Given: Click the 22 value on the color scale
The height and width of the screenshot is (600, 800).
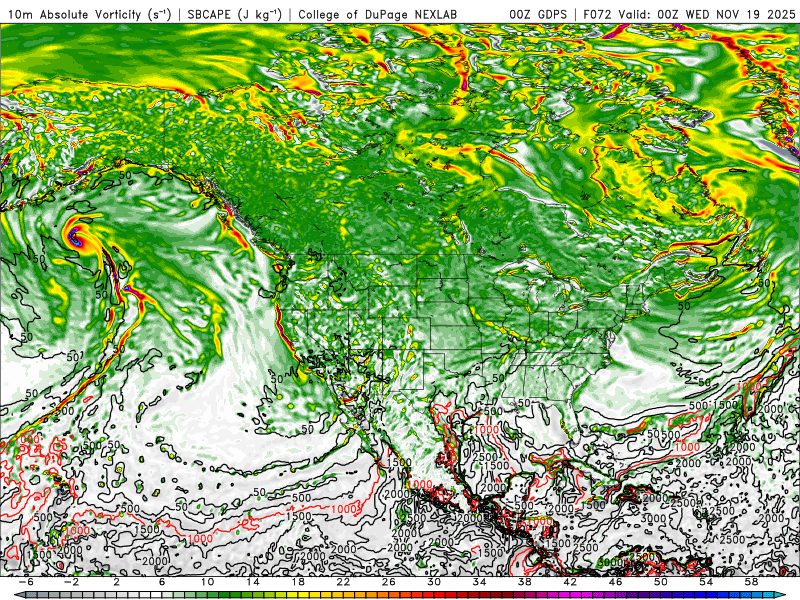Looking at the screenshot, I should pyautogui.click(x=343, y=582).
